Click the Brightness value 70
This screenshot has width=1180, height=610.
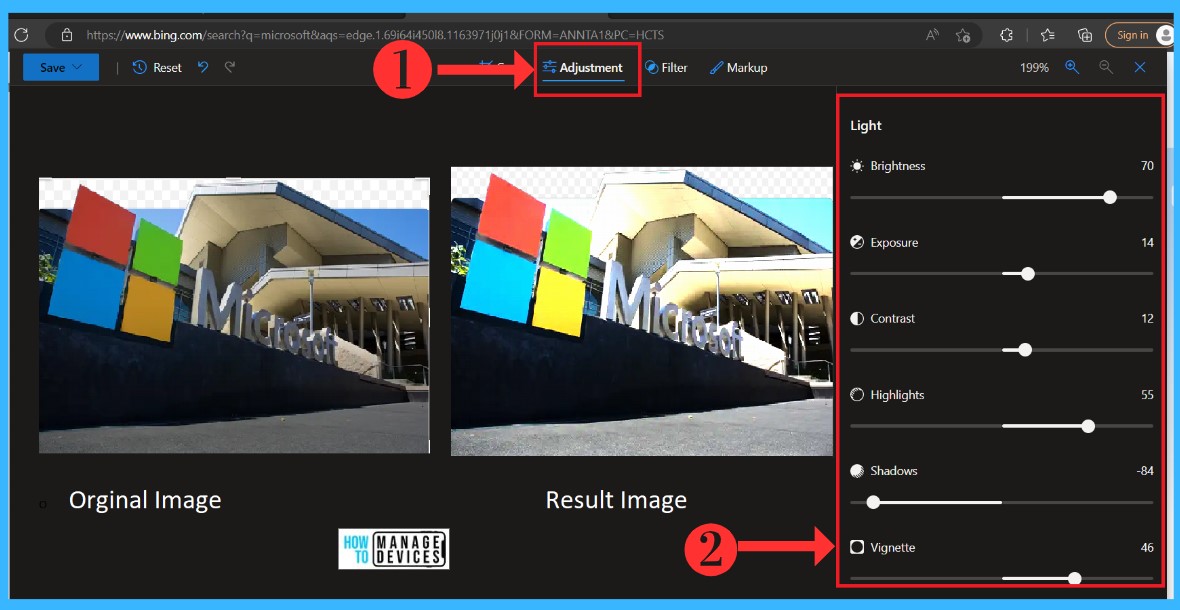tap(1147, 165)
